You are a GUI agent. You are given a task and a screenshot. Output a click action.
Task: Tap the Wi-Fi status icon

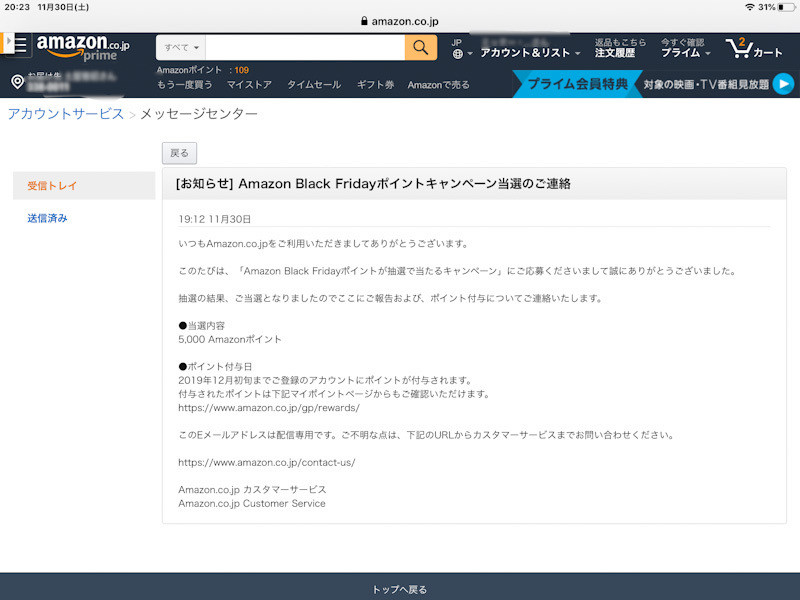coord(749,7)
